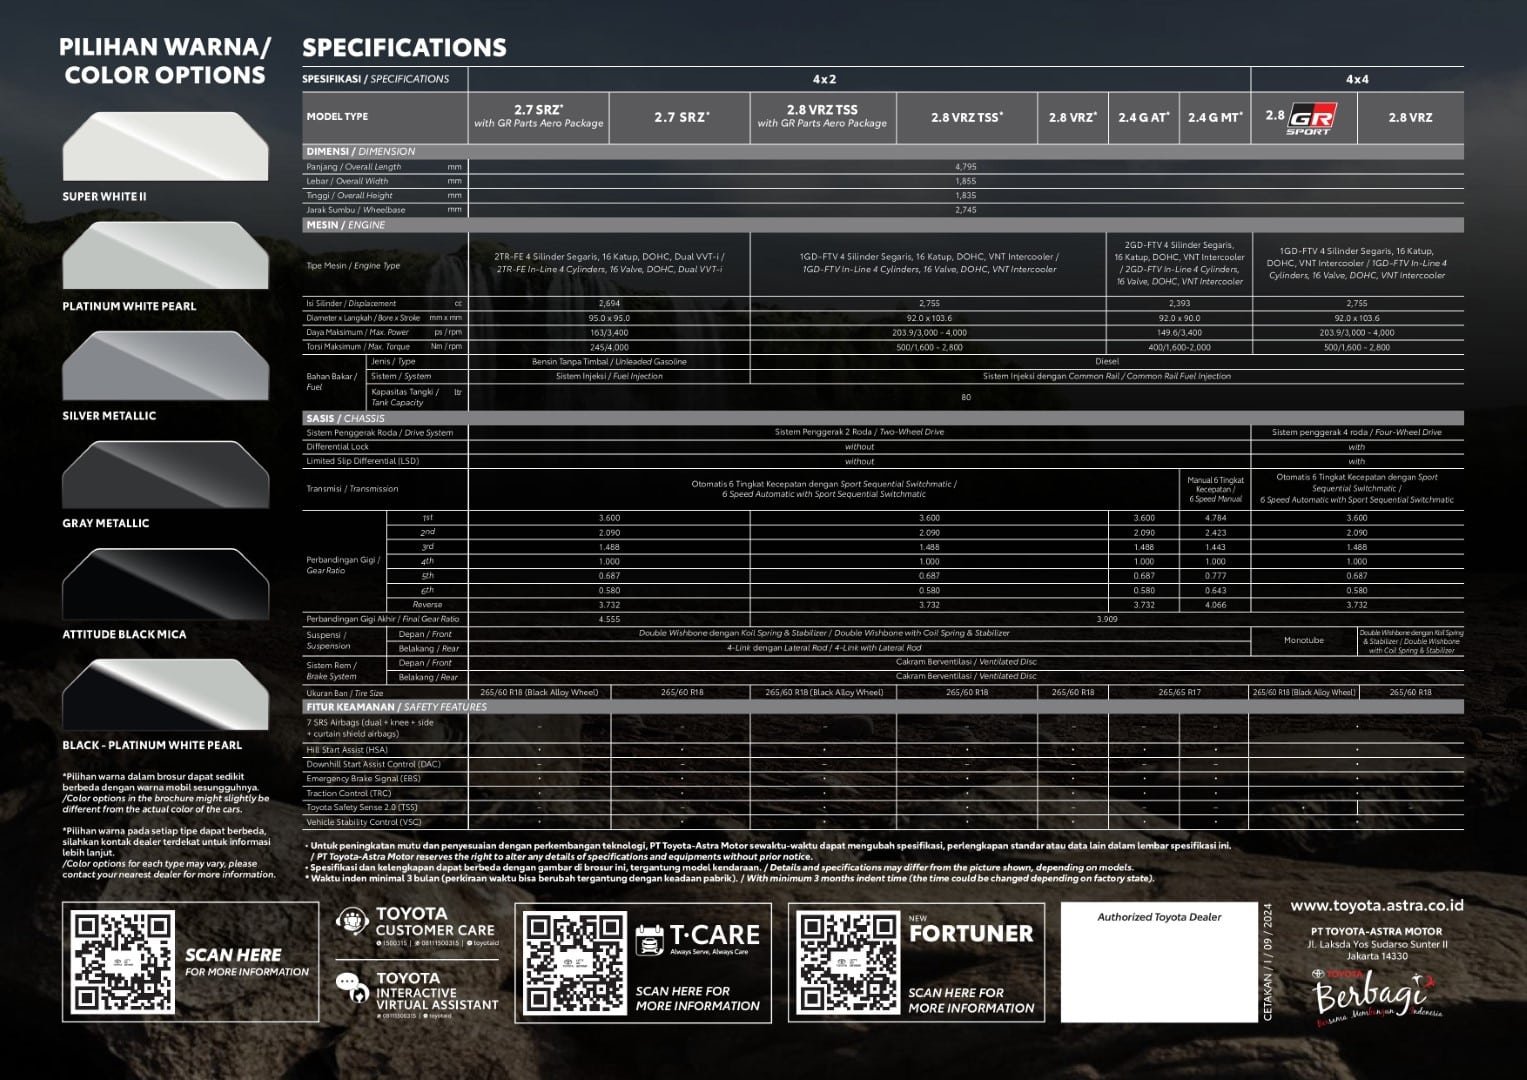Click the 'CETAKAN / I / 09 / 2024' print note

tap(1269, 962)
